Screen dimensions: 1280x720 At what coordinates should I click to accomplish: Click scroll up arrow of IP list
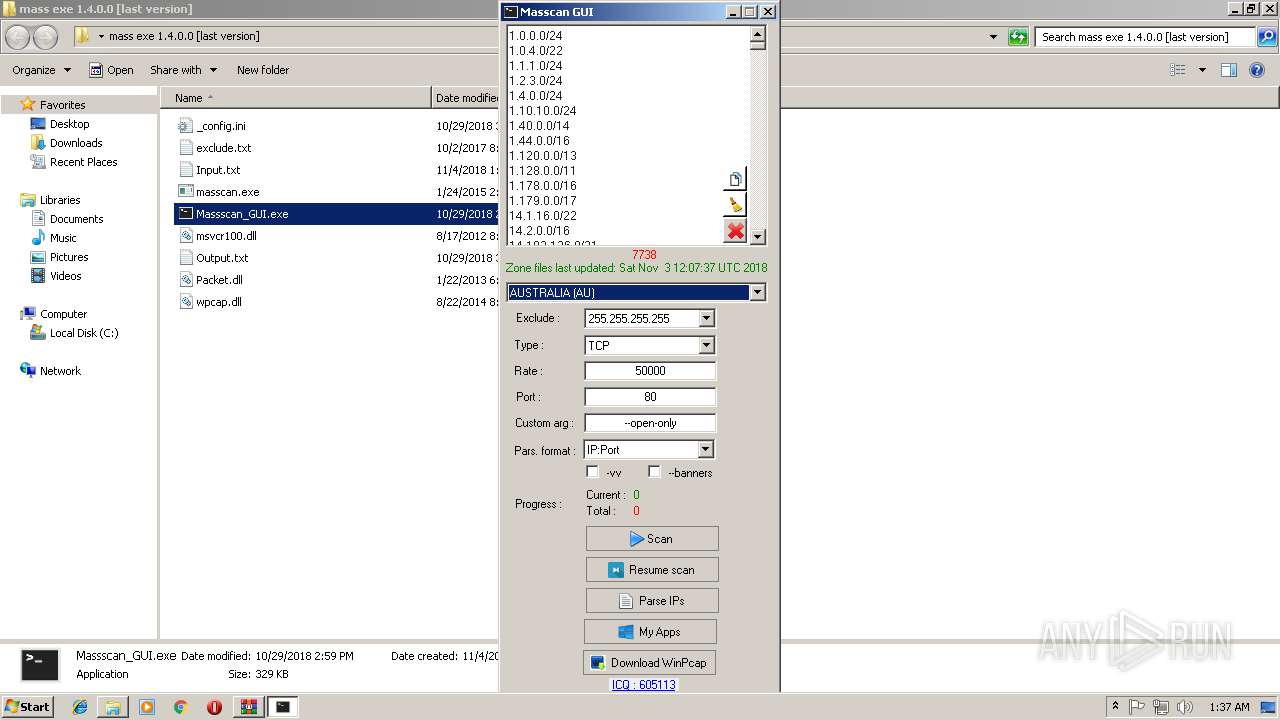pos(757,34)
